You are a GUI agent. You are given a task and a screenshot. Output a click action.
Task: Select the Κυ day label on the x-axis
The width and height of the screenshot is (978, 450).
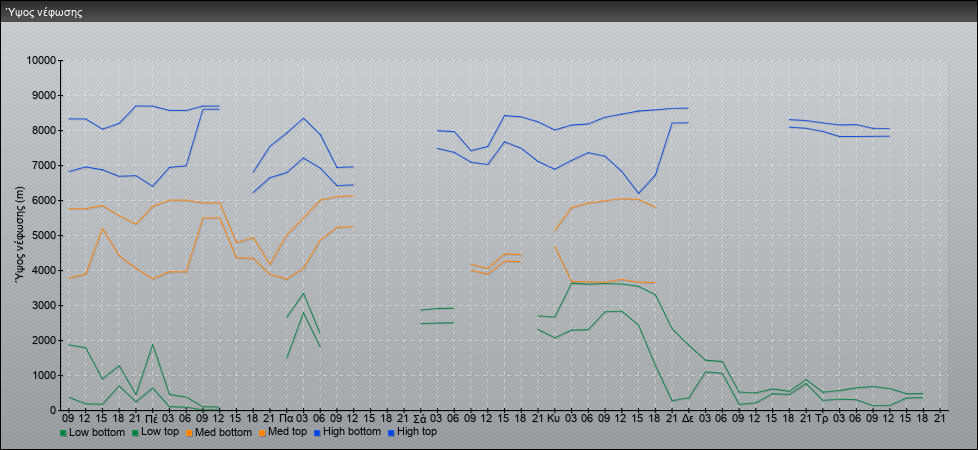click(554, 418)
